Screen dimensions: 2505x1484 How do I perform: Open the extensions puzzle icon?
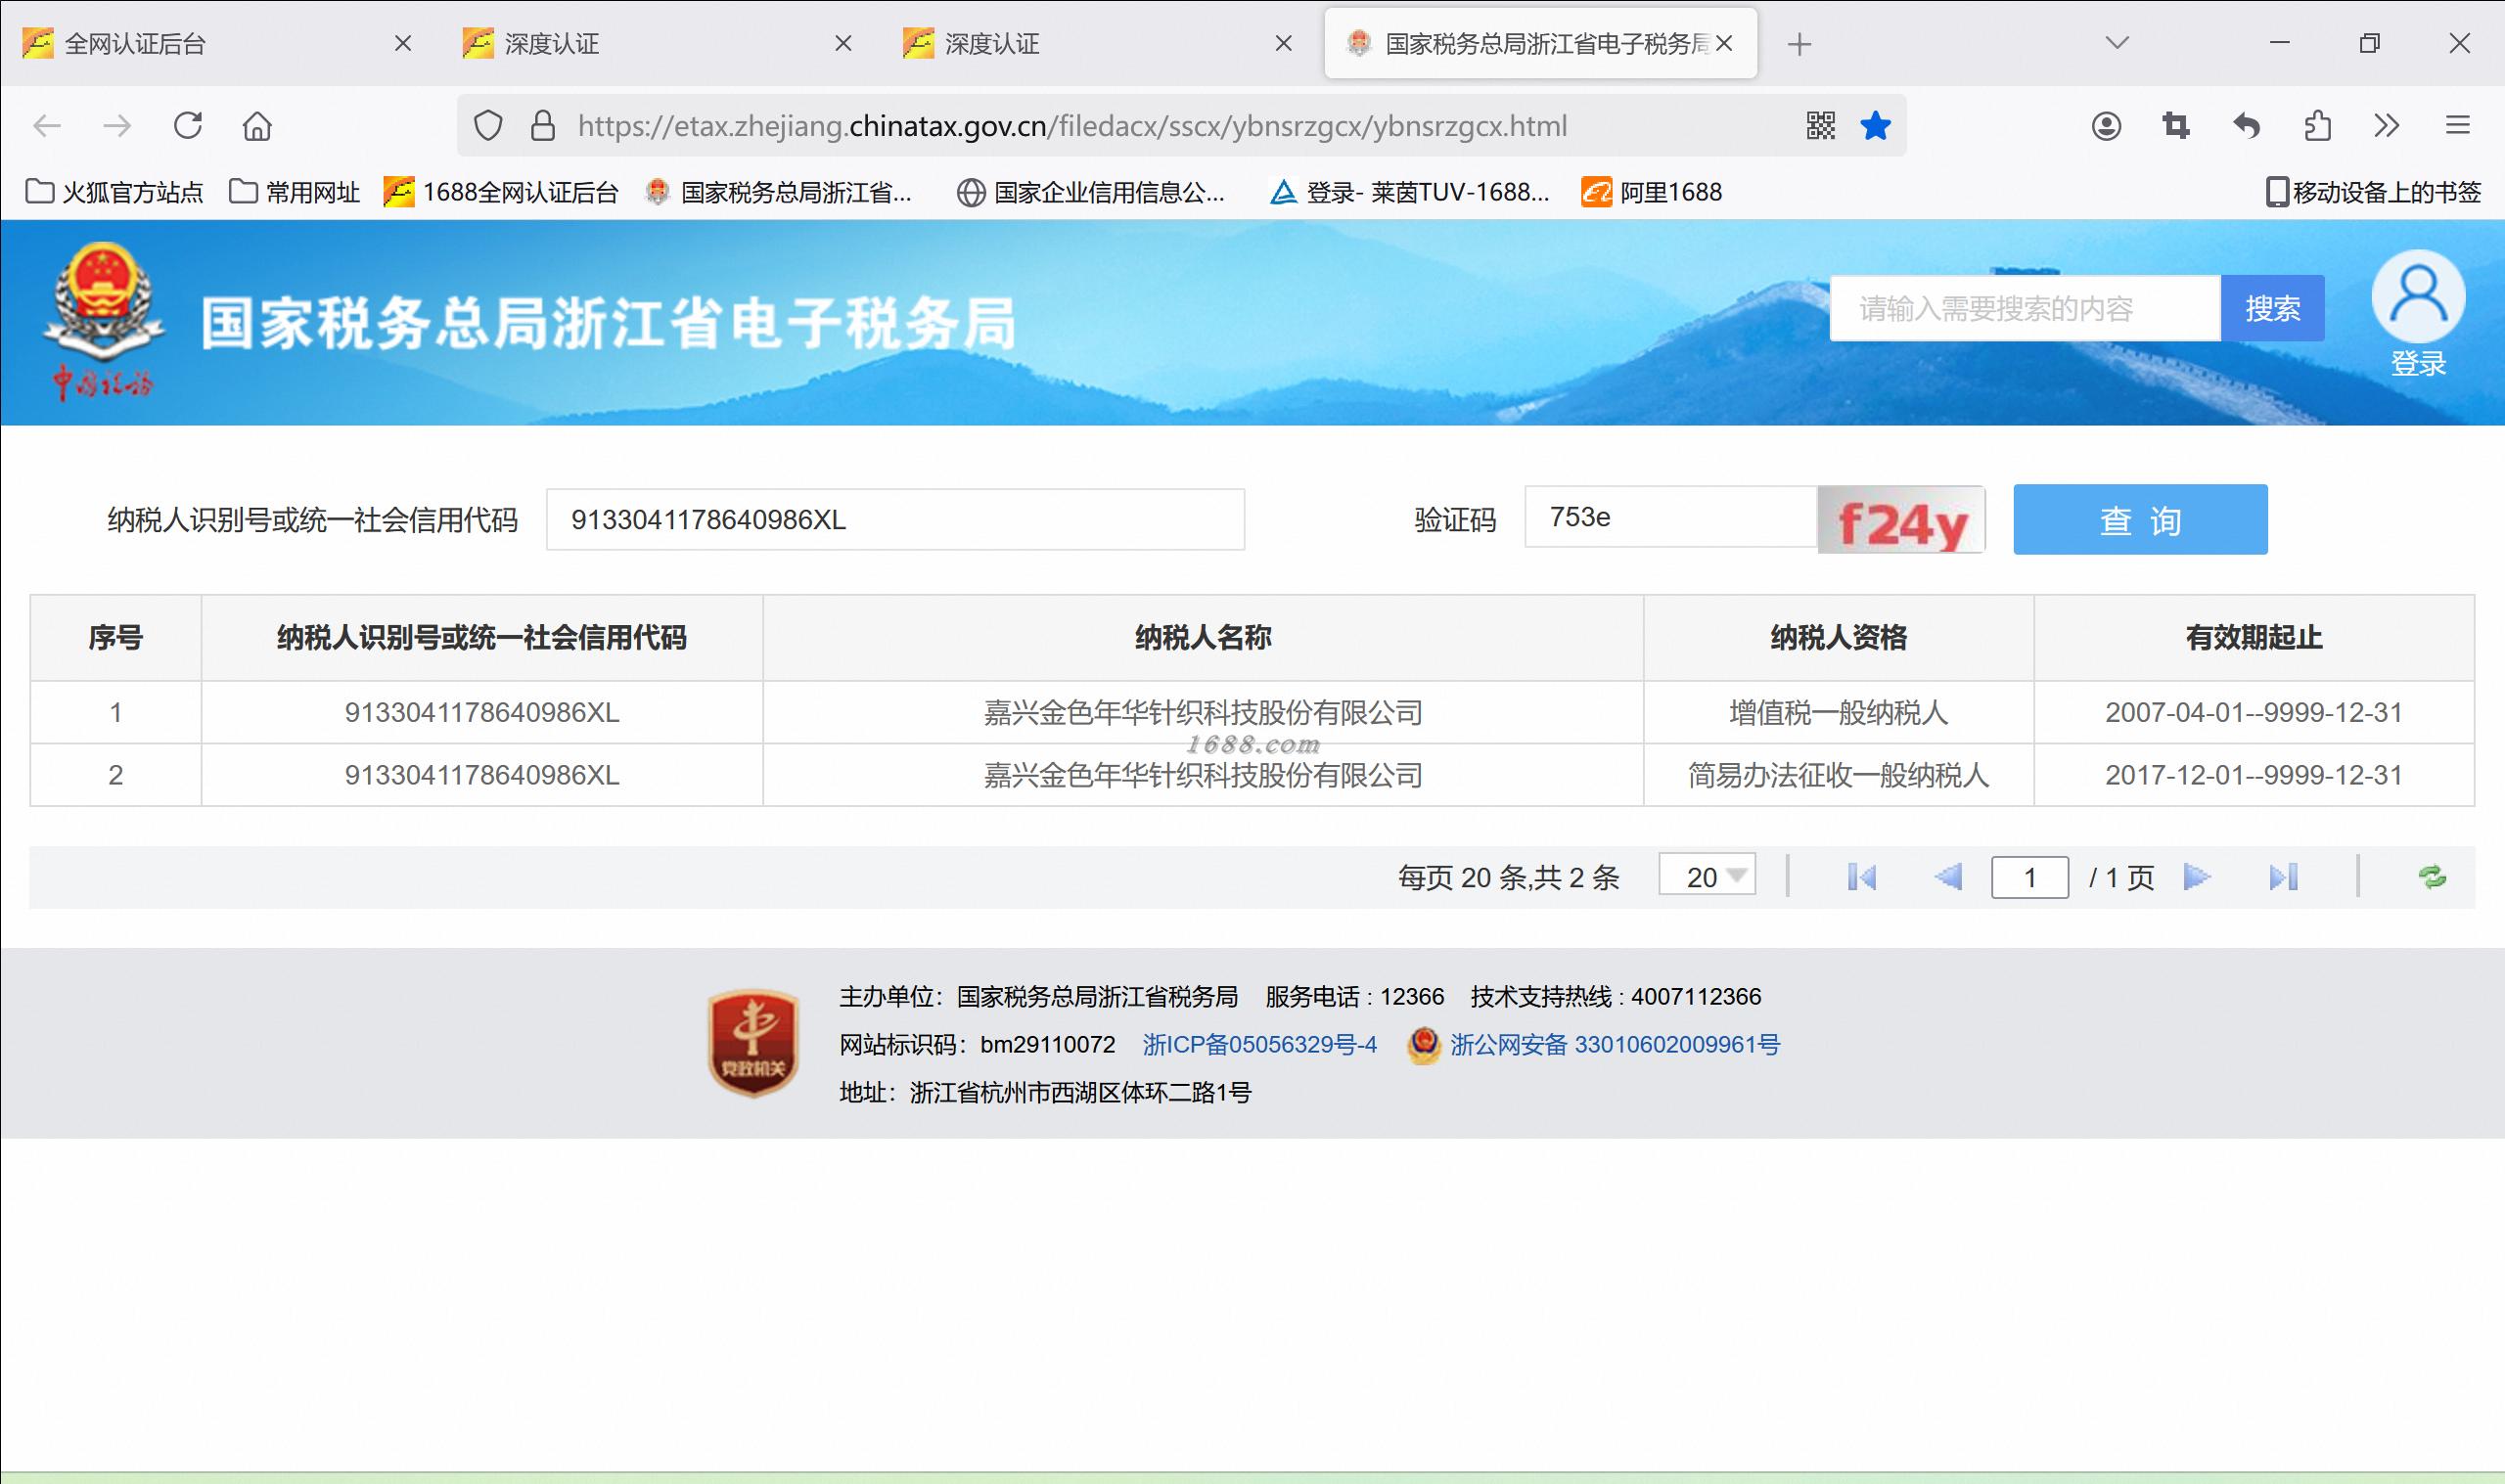coord(2317,126)
